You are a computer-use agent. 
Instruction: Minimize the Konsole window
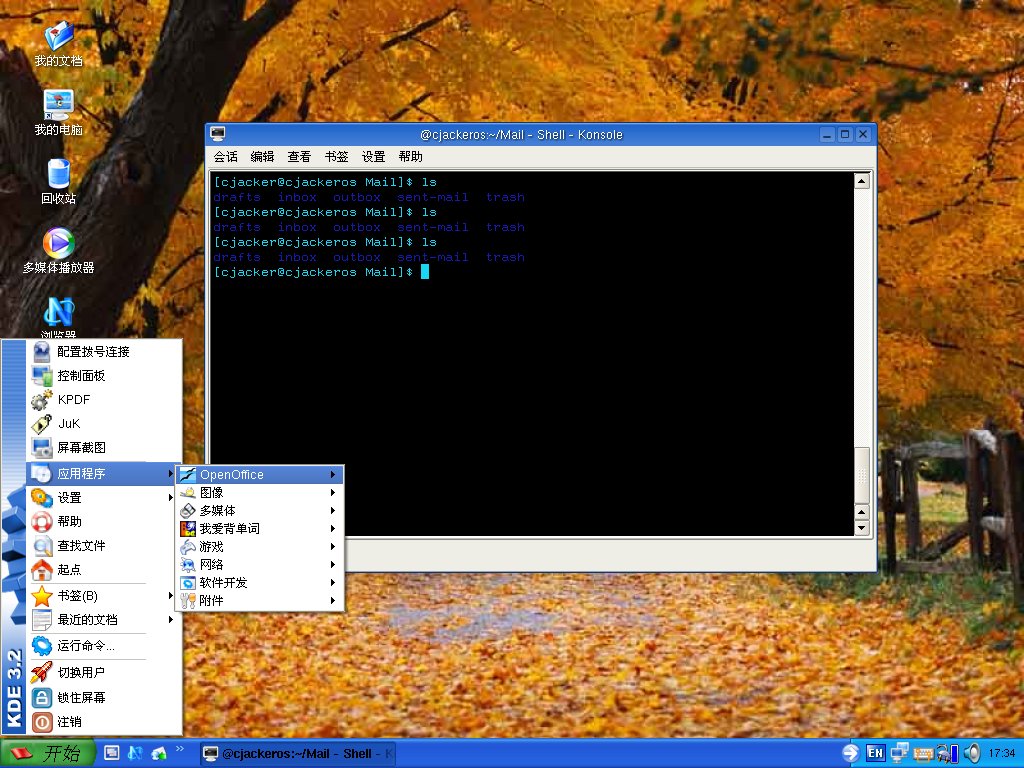coord(827,135)
